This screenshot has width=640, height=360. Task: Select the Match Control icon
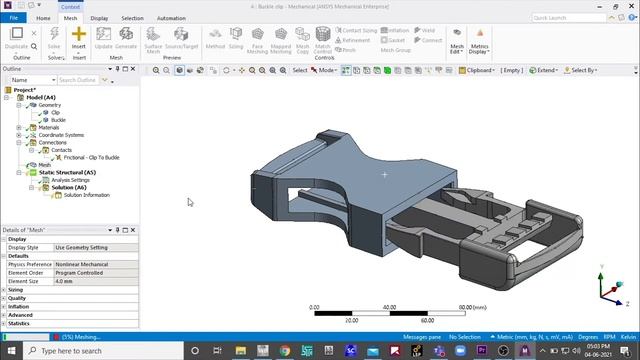323,34
